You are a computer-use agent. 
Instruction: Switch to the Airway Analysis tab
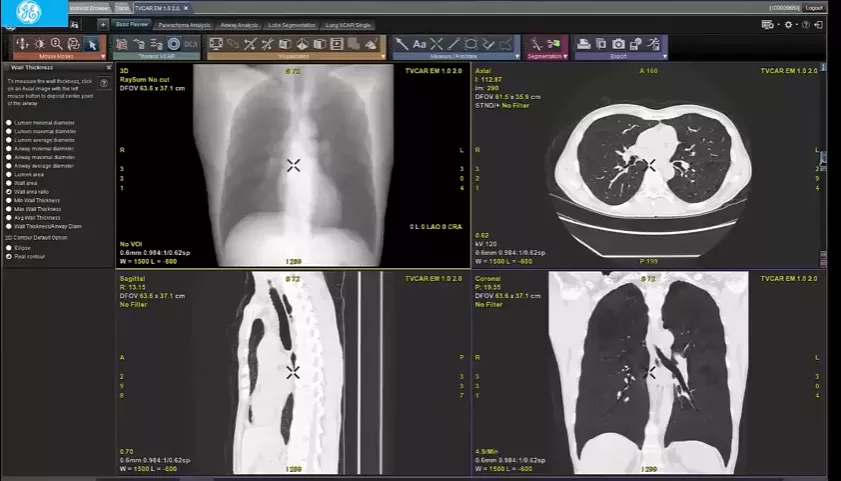[239, 25]
